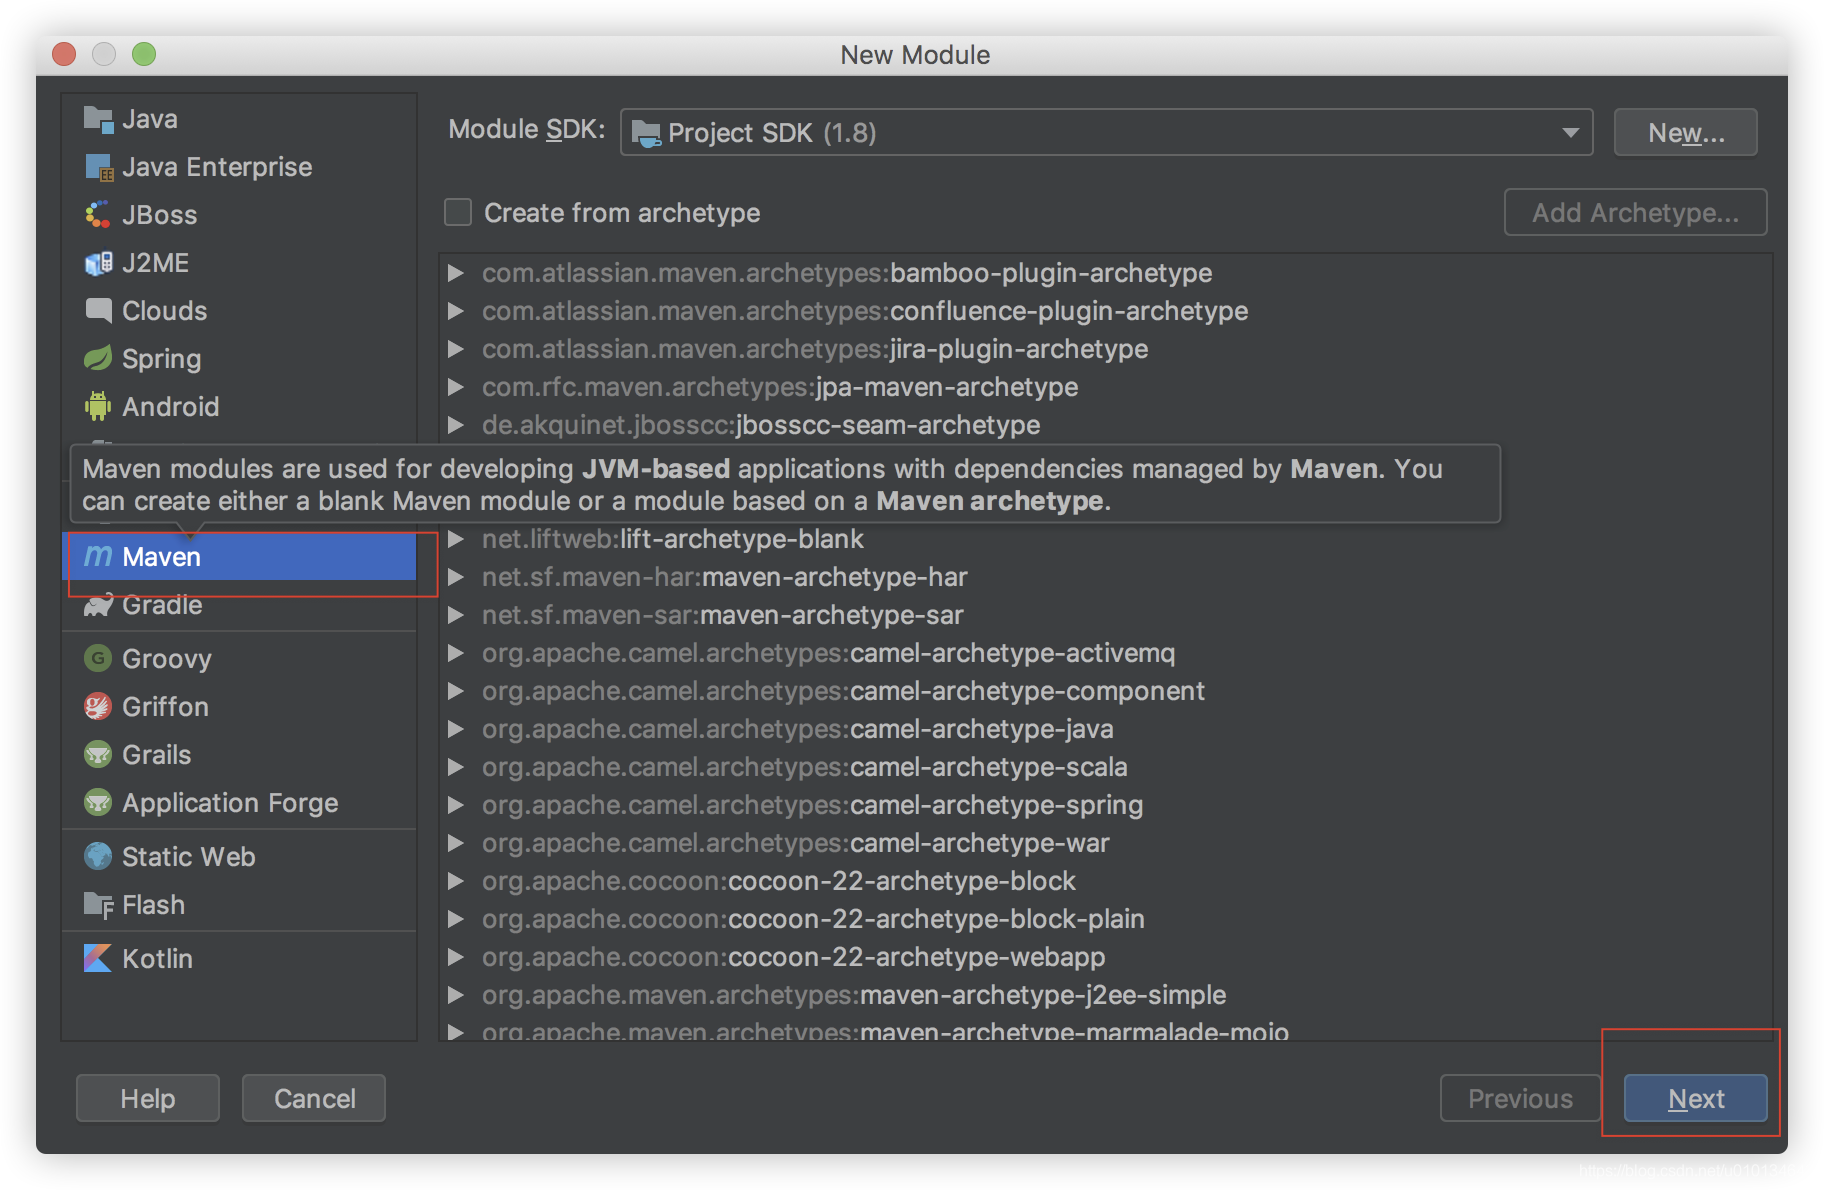The width and height of the screenshot is (1824, 1190).
Task: Select Spring label in module list
Action: pos(162,359)
